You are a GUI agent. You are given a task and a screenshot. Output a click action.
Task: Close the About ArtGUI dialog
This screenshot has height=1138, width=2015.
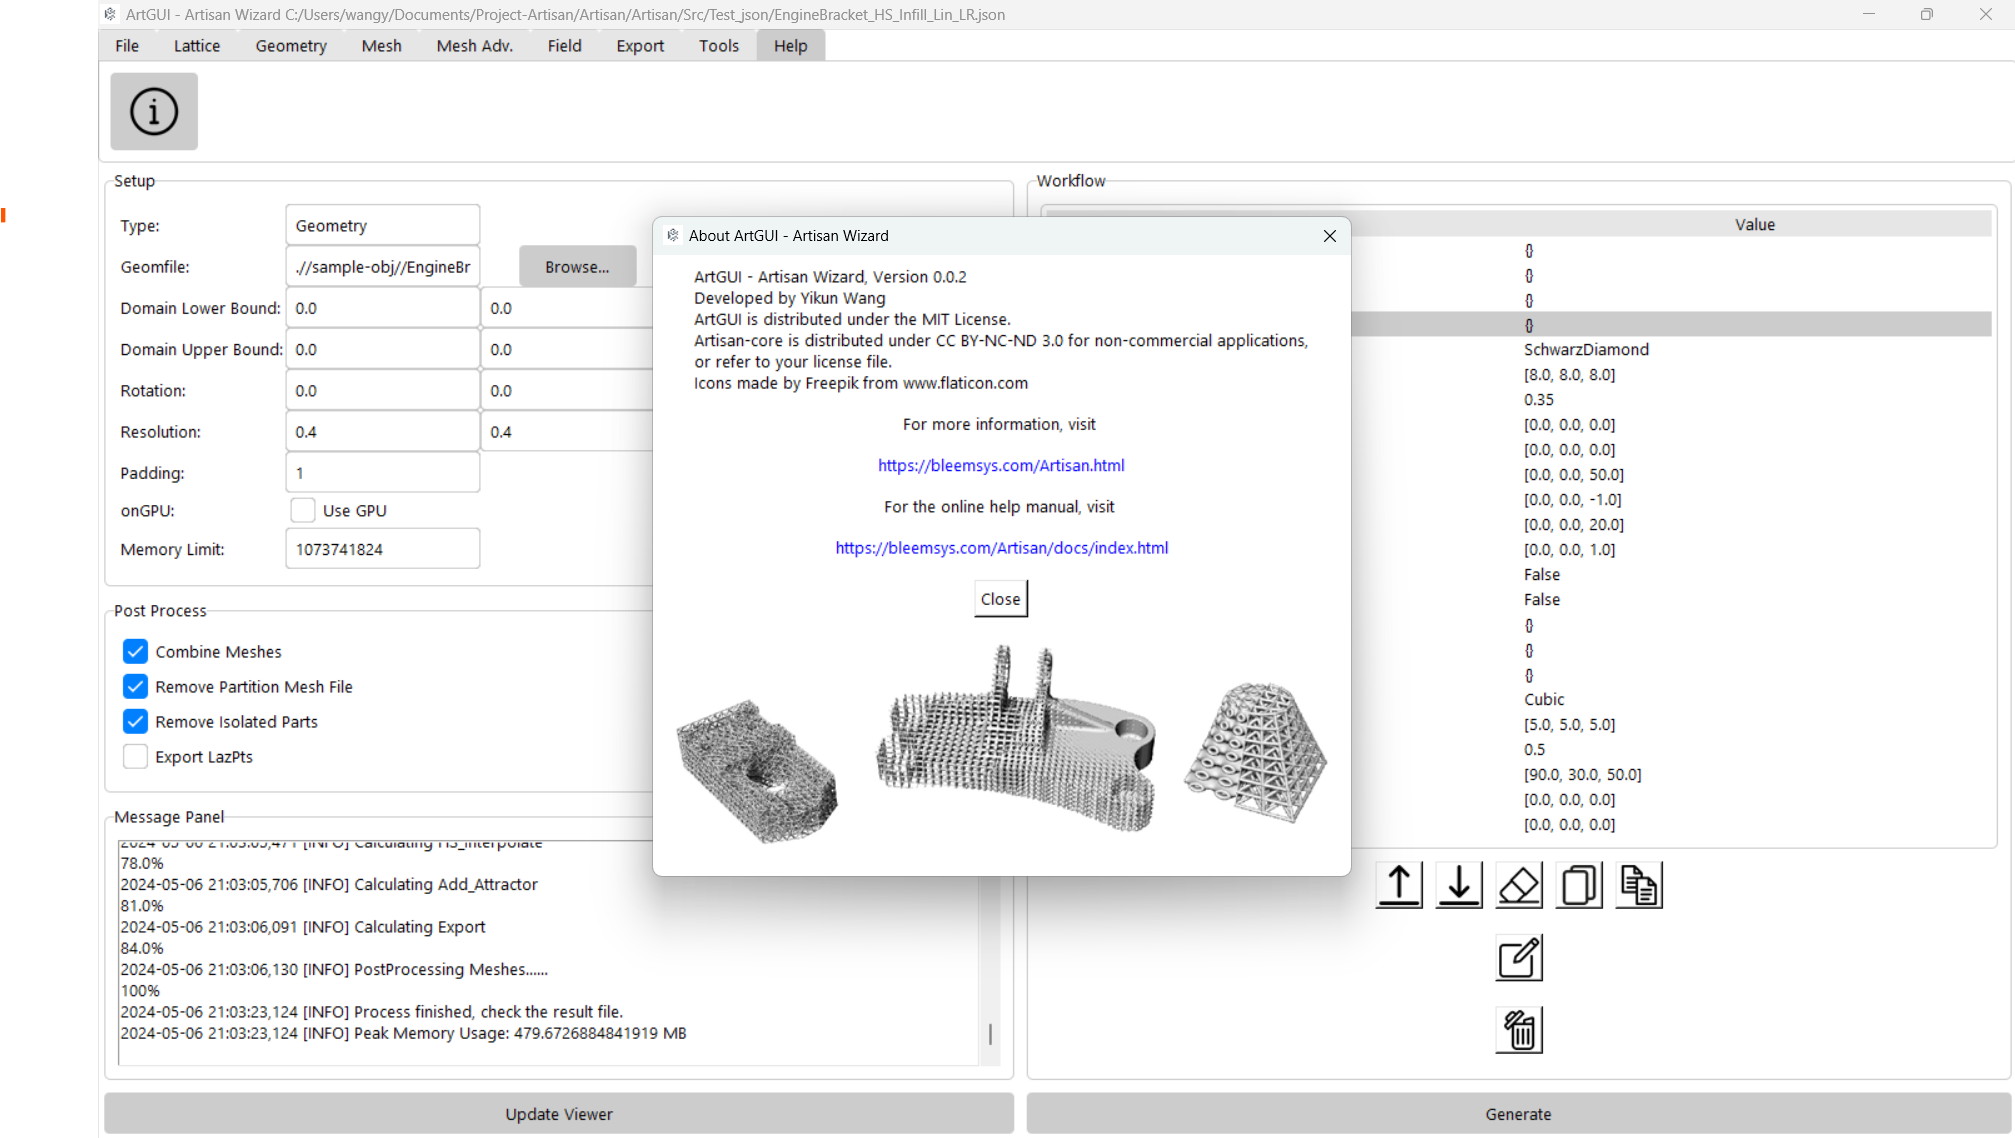[1329, 236]
